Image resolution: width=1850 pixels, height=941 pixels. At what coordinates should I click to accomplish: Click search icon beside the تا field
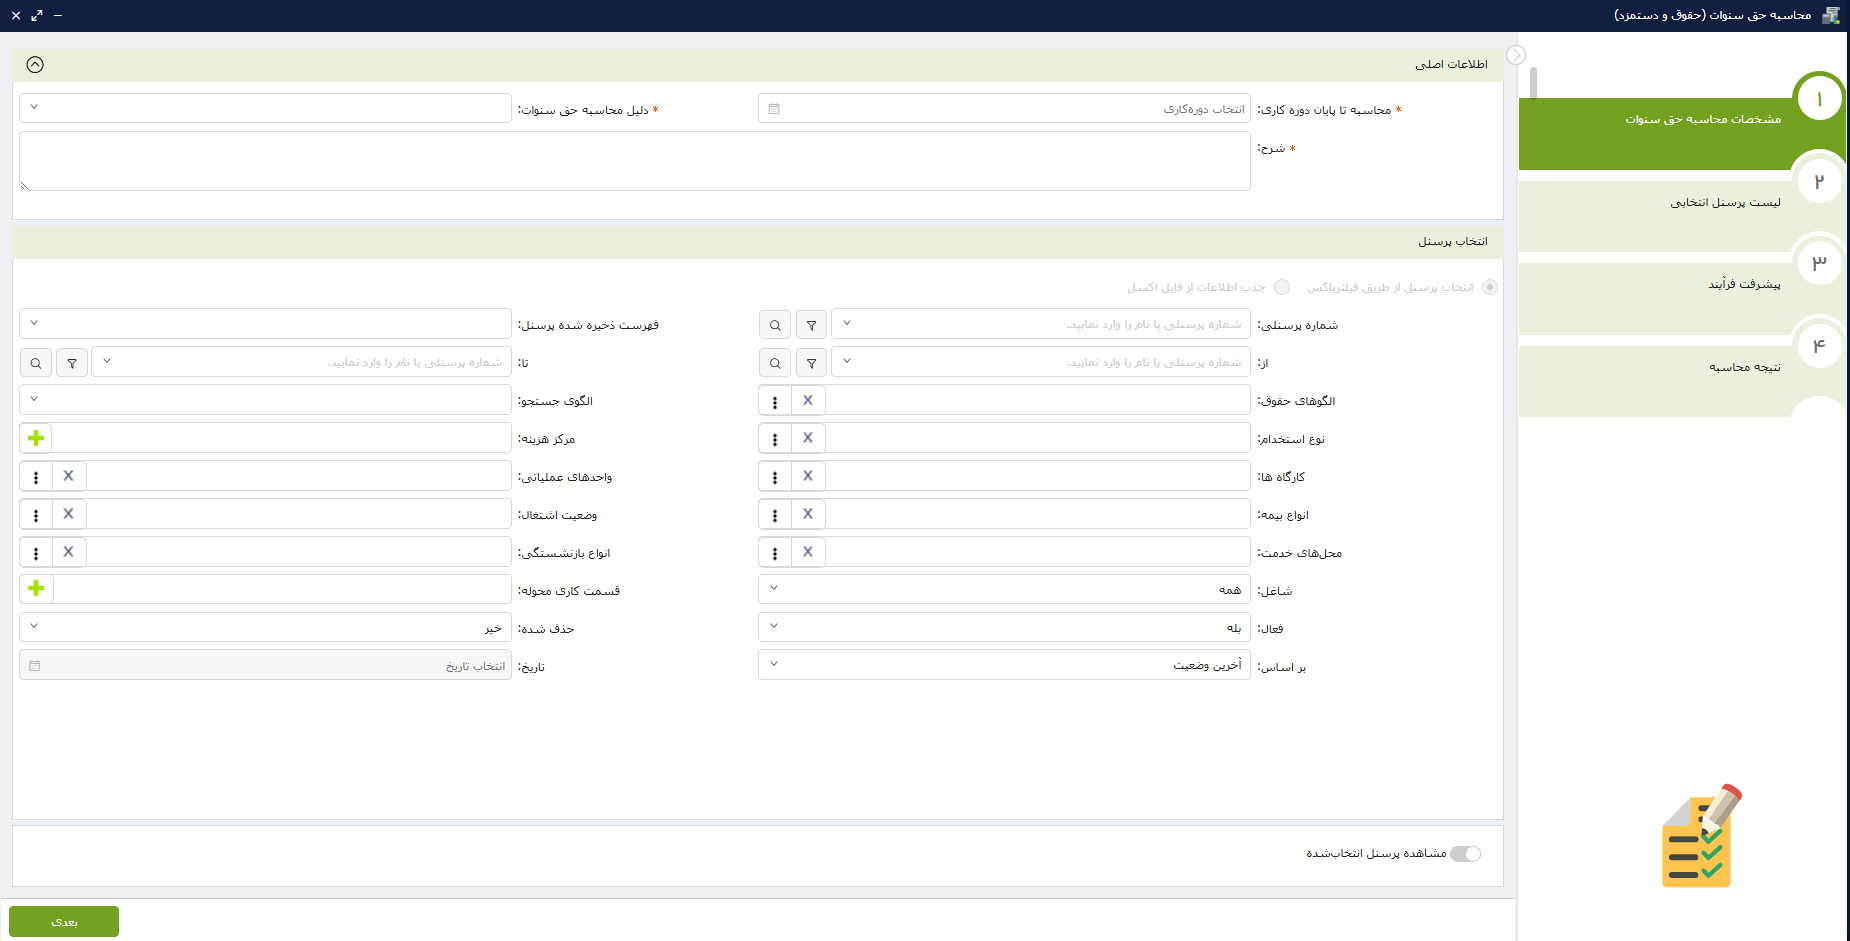click(36, 363)
